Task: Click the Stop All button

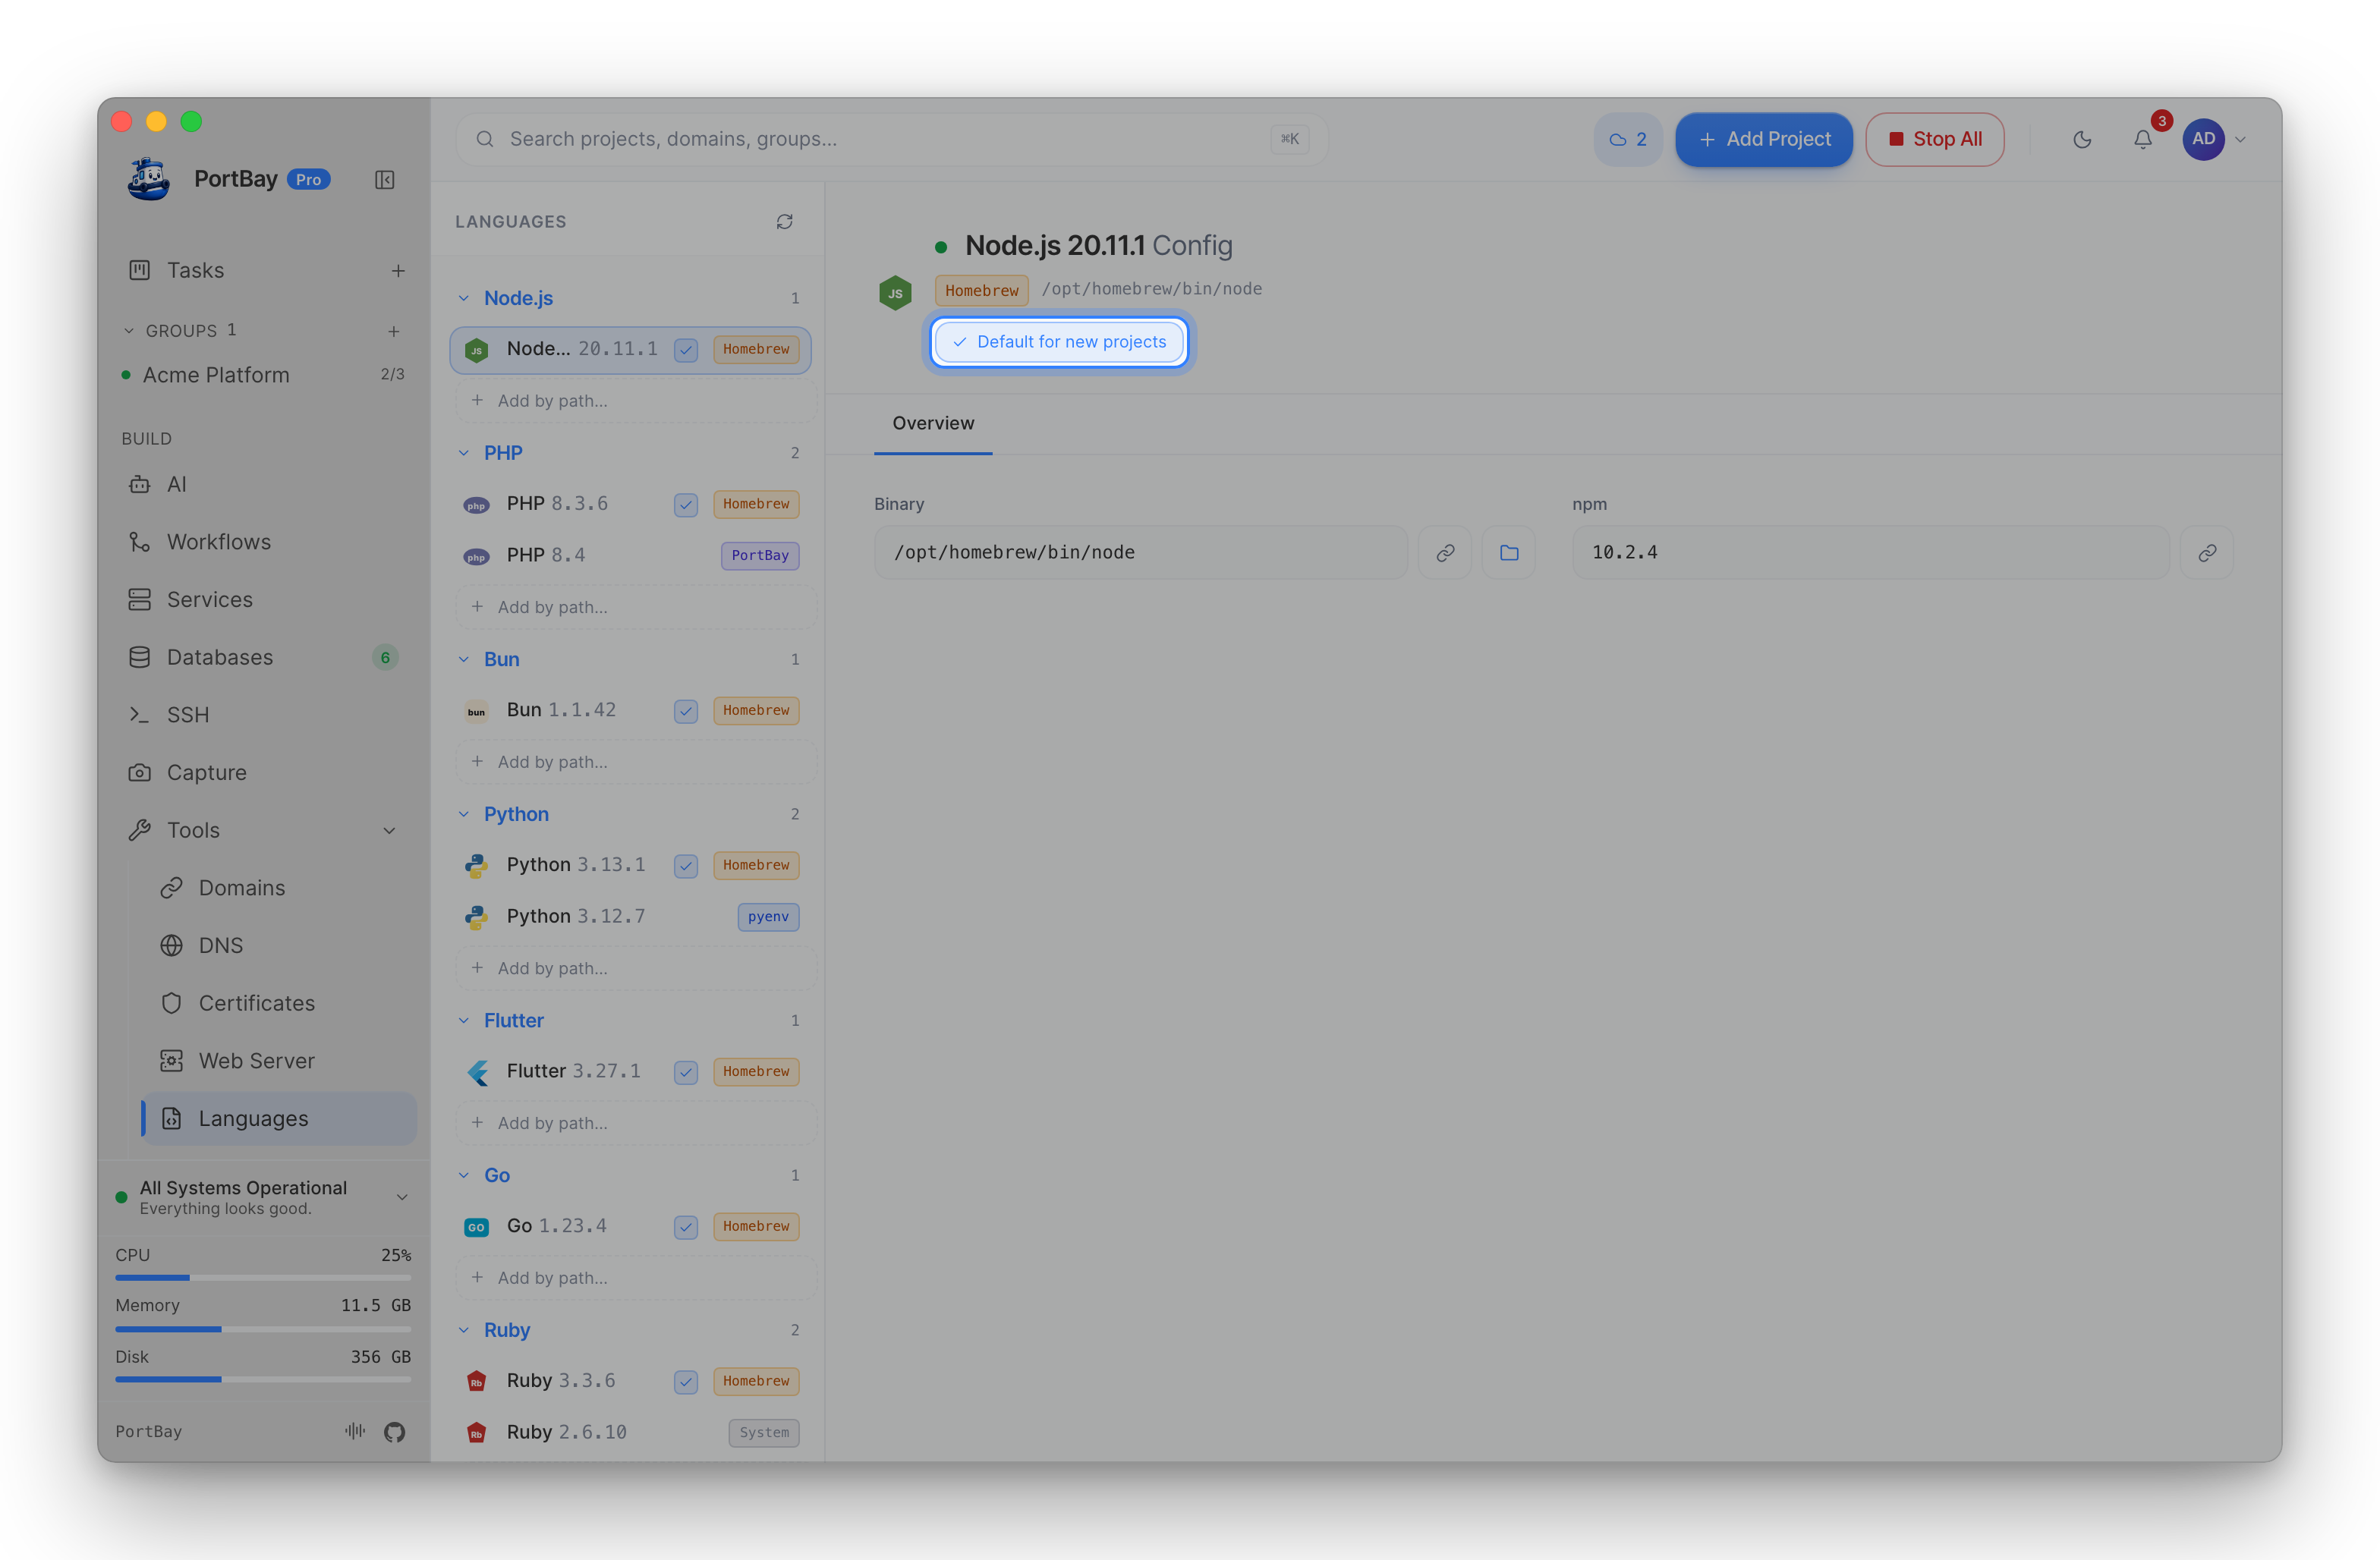Action: (1935, 139)
